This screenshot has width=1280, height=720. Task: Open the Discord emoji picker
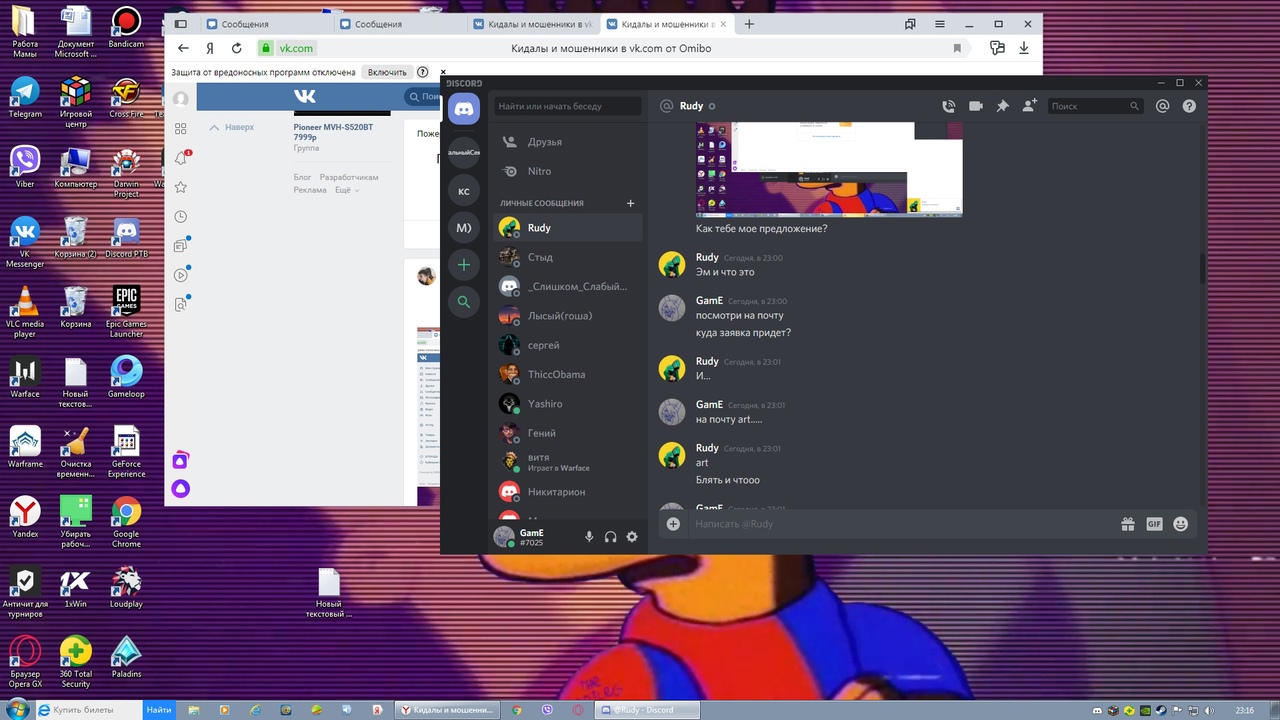tap(1180, 524)
